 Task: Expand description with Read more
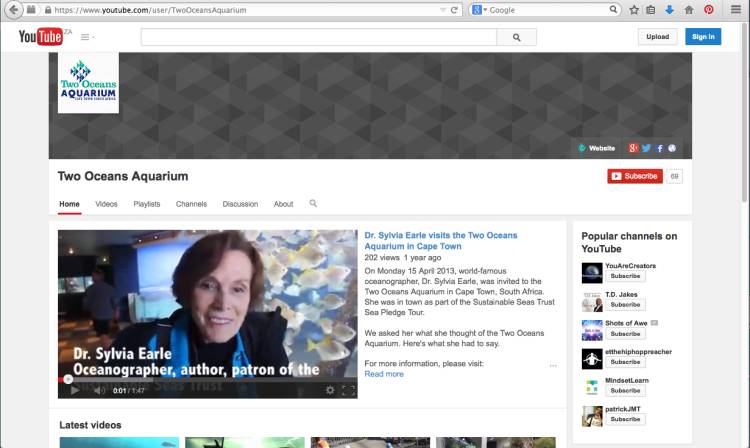tap(384, 374)
